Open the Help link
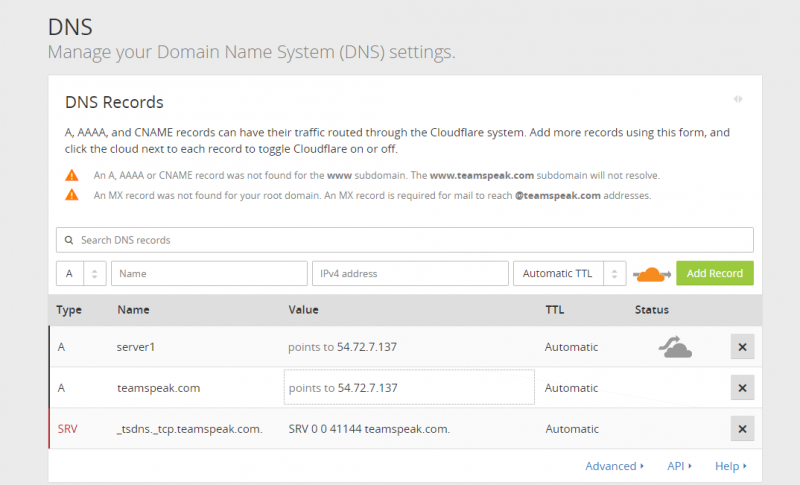The height and width of the screenshot is (485, 800). click(x=731, y=466)
